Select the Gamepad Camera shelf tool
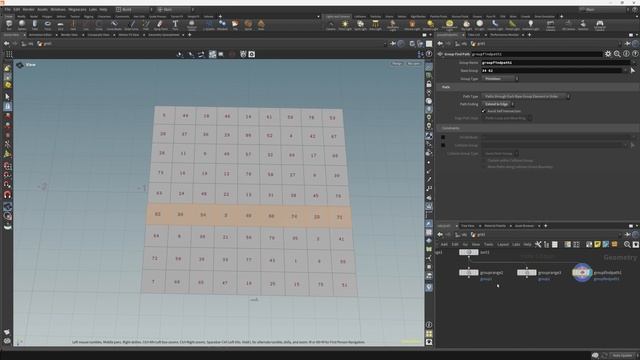 [600, 25]
